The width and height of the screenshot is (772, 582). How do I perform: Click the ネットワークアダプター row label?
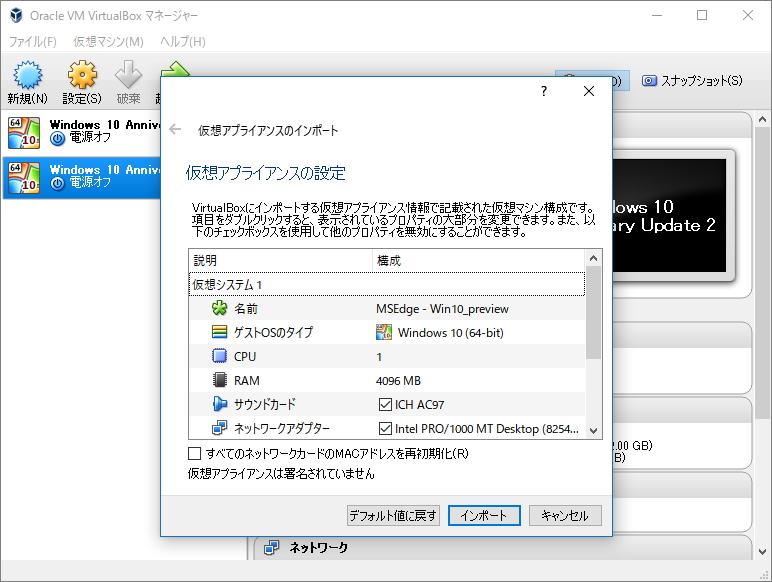(282, 428)
